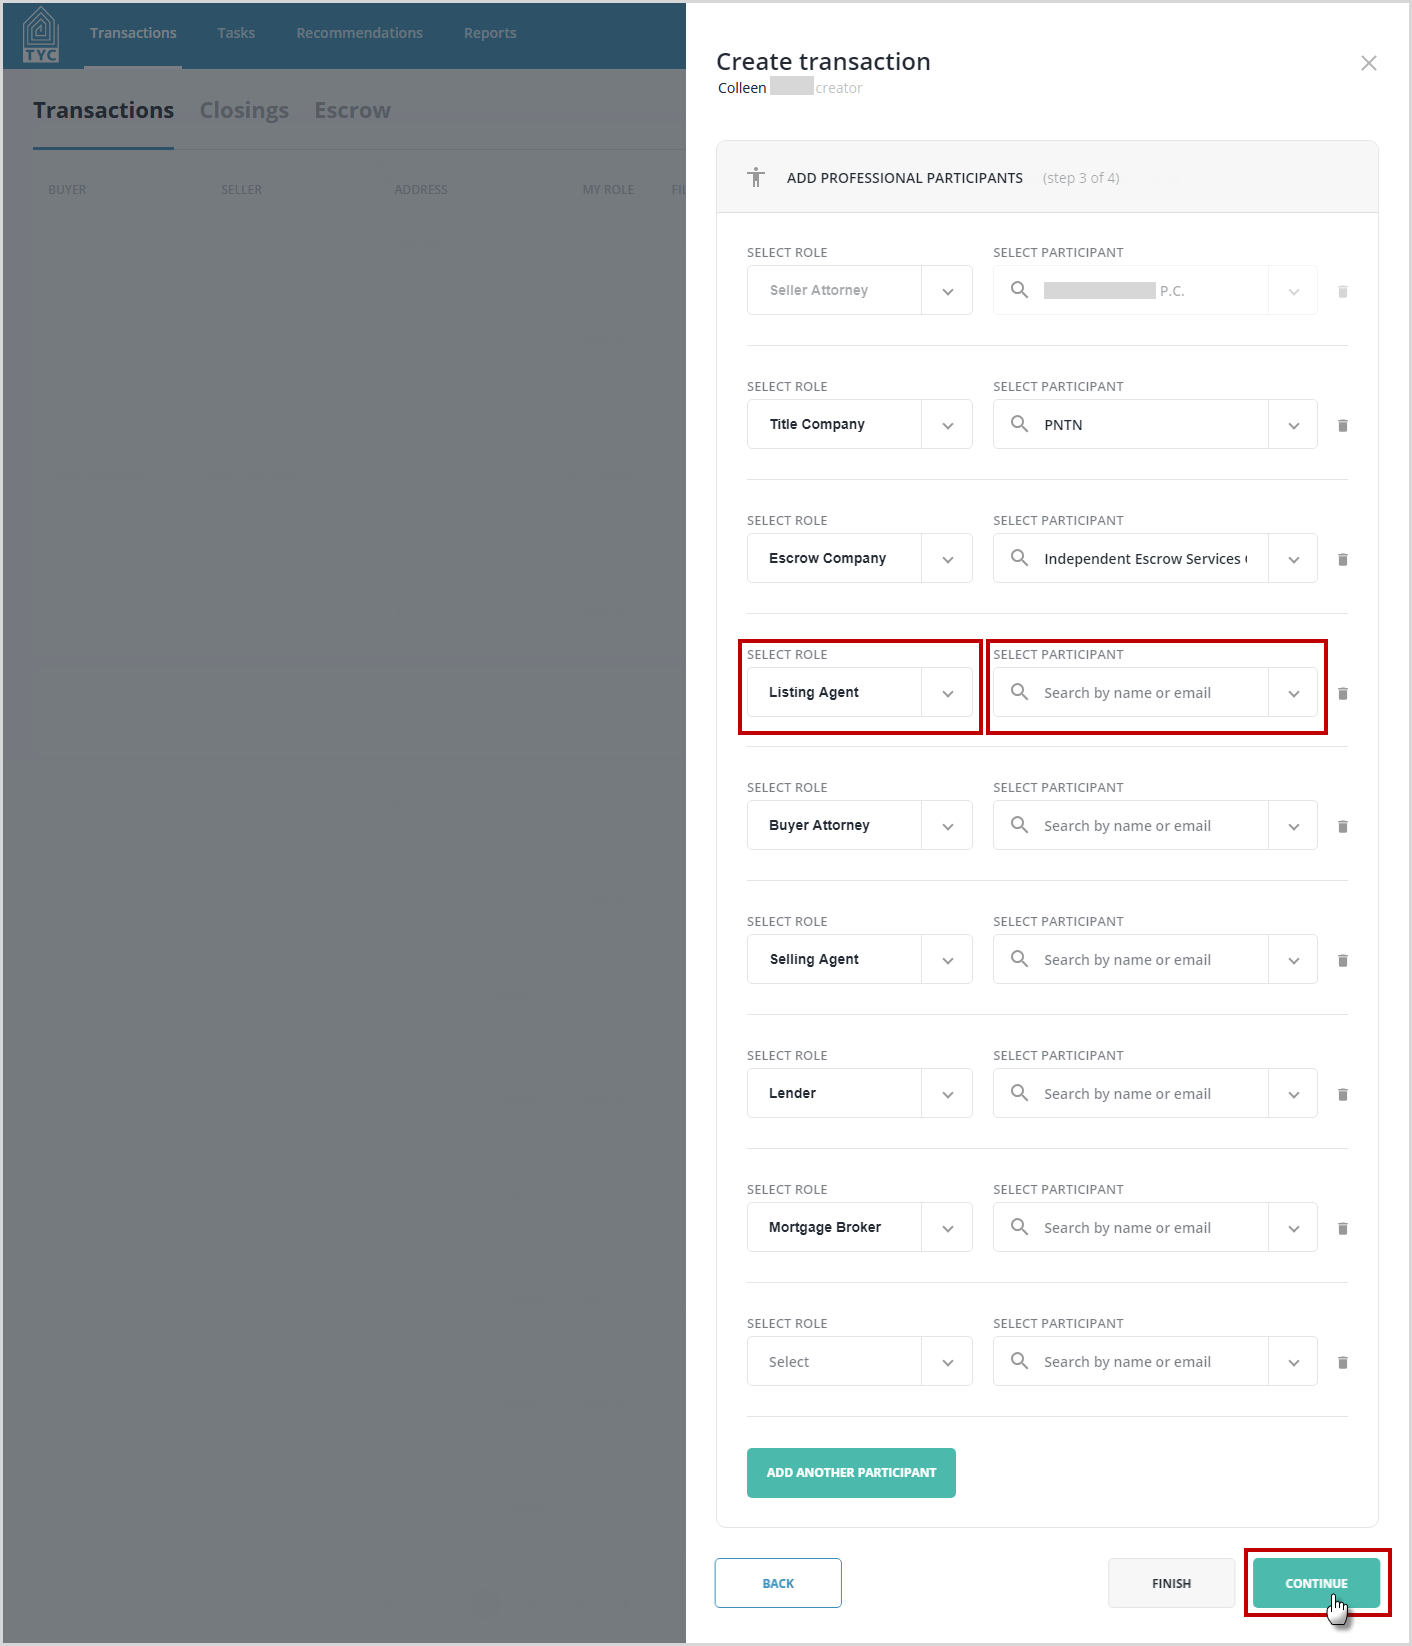Image resolution: width=1412 pixels, height=1646 pixels.
Task: Click the Buyer Attorney participant search field
Action: click(1155, 825)
